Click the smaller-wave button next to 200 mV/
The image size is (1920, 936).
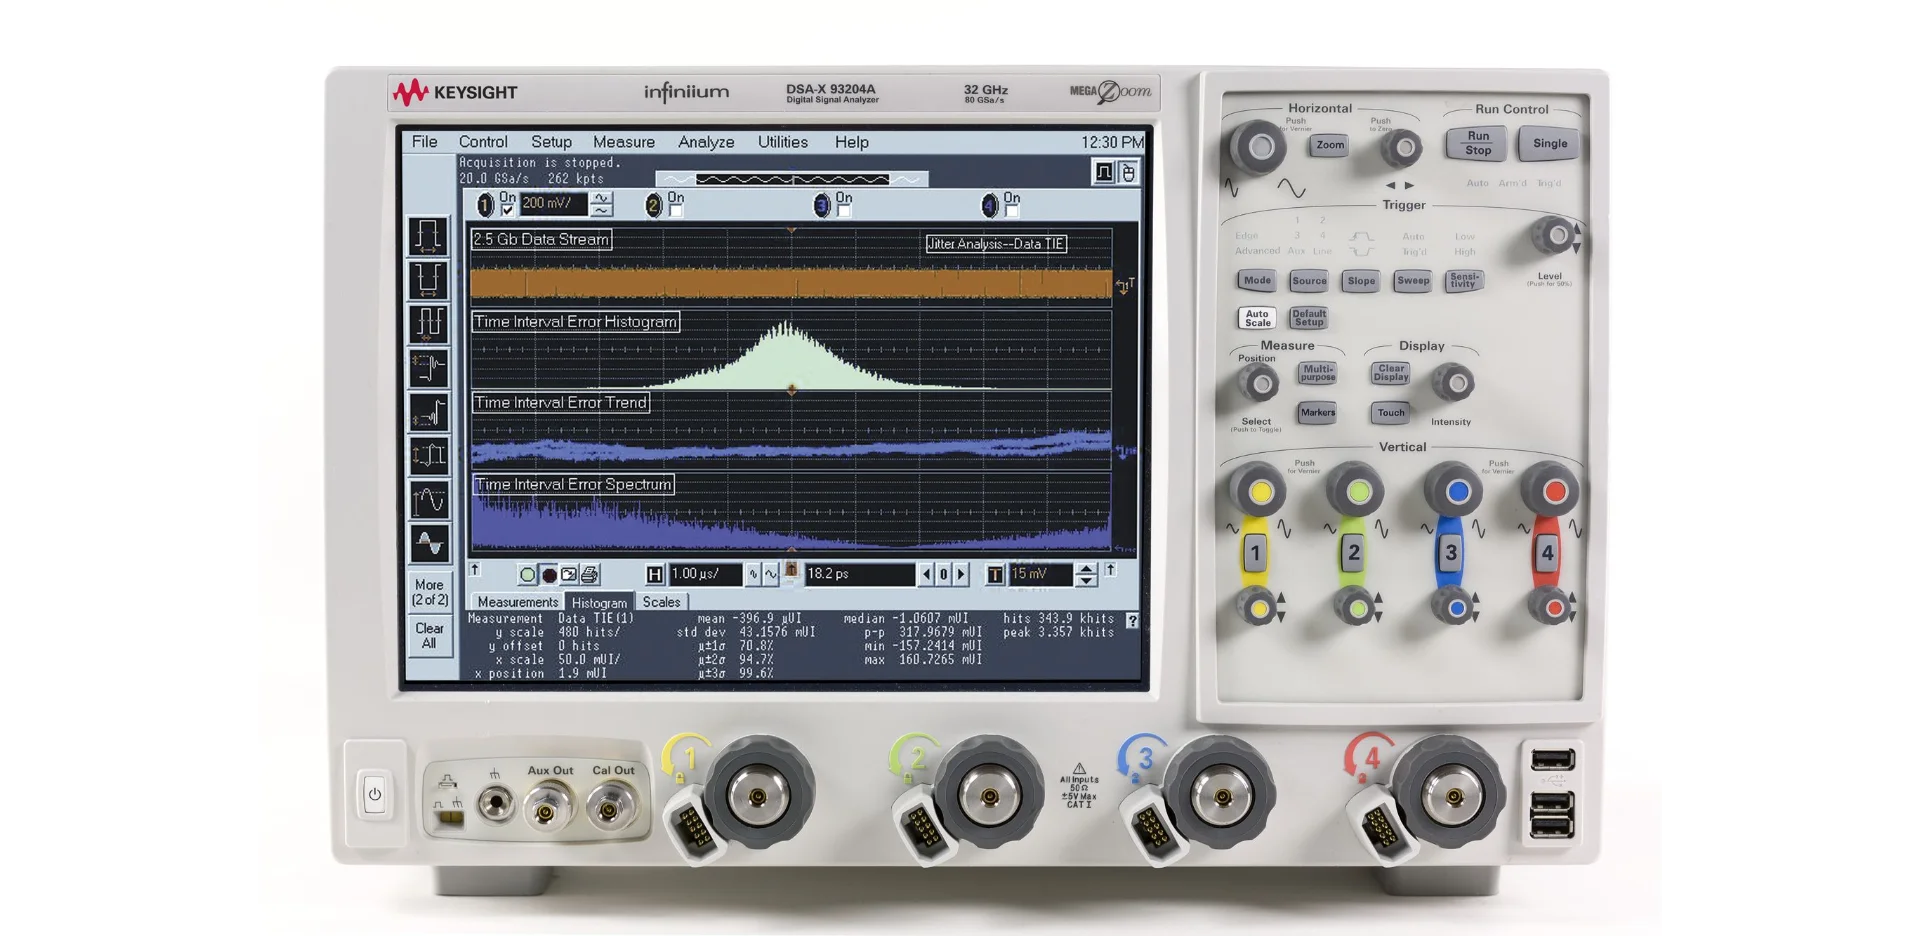click(601, 211)
